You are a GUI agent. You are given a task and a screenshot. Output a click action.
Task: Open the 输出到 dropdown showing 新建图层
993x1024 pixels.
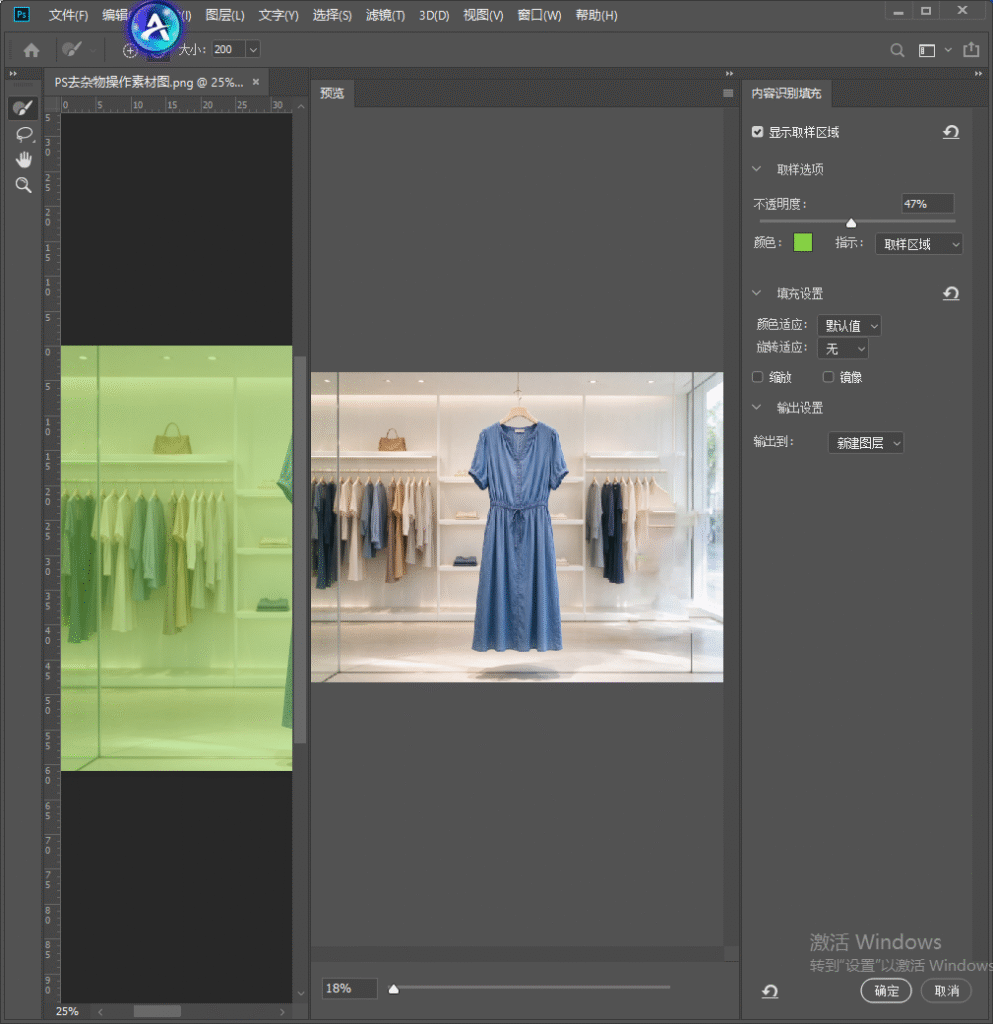click(x=866, y=443)
